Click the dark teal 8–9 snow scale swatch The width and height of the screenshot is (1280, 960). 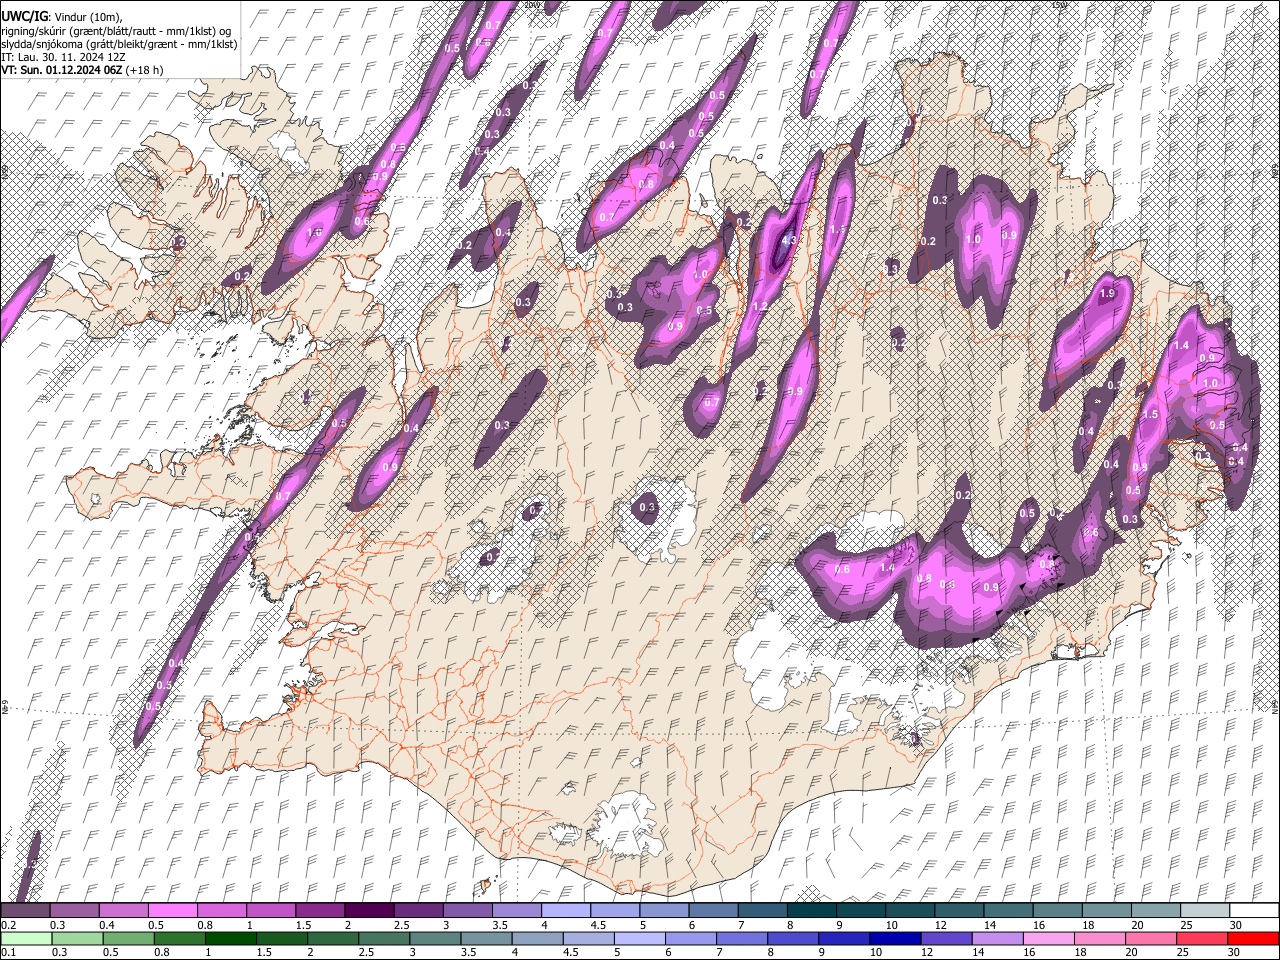[x=811, y=910]
